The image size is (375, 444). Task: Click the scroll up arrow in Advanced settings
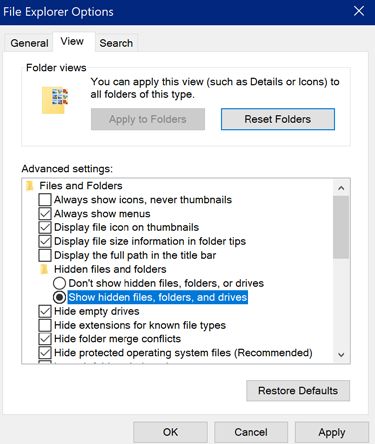click(341, 188)
